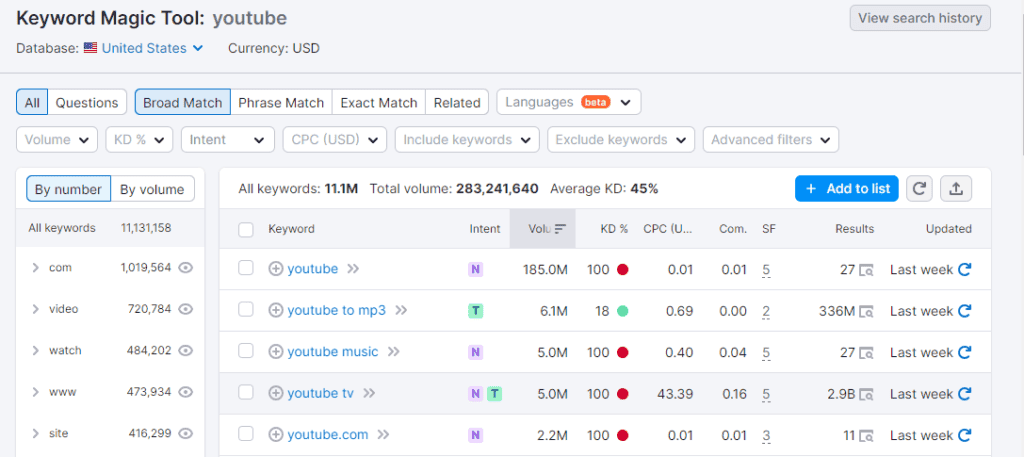Expand the 'video' keyword group
This screenshot has width=1024, height=457.
[x=35, y=309]
